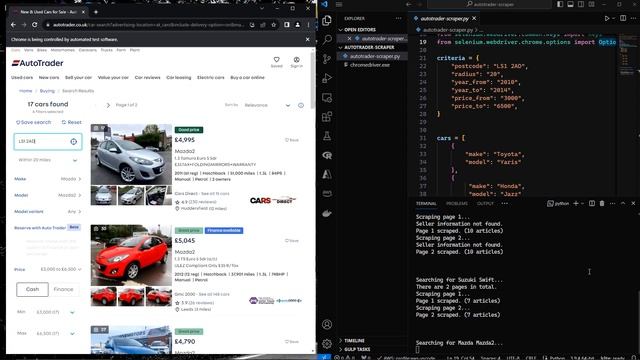This screenshot has width=640, height=360.
Task: Select the Terminal tab in panel
Action: tap(426, 203)
